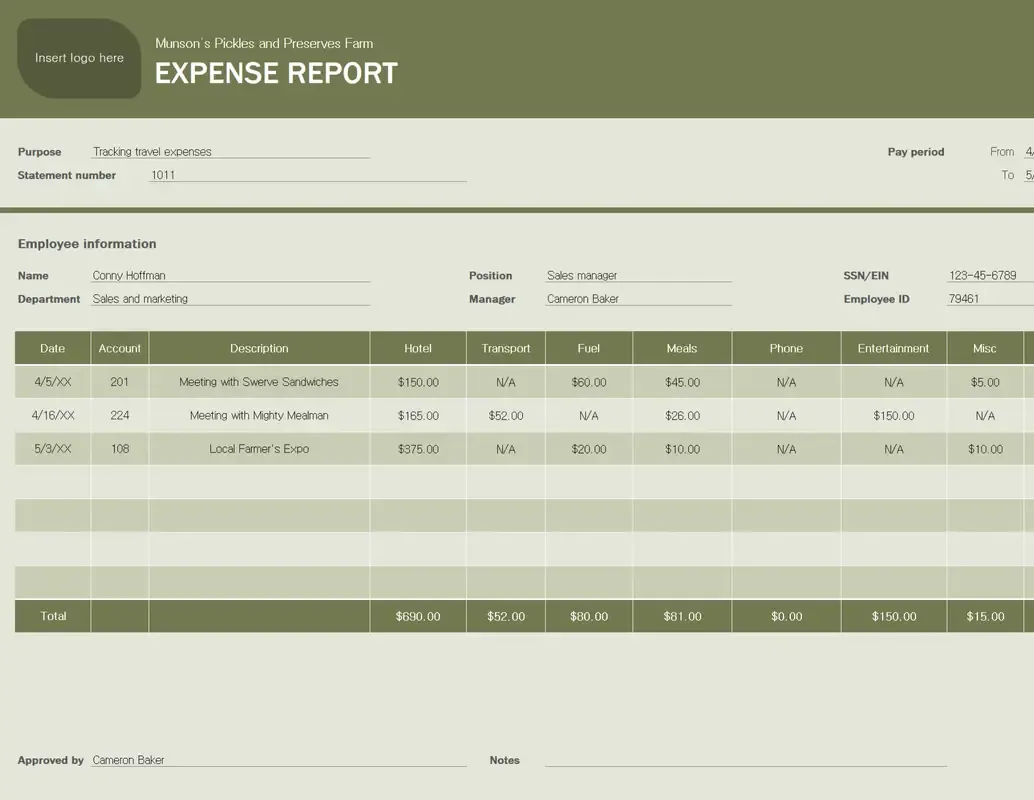Select the Account column header
Screen dimensions: 1034x800
point(119,348)
